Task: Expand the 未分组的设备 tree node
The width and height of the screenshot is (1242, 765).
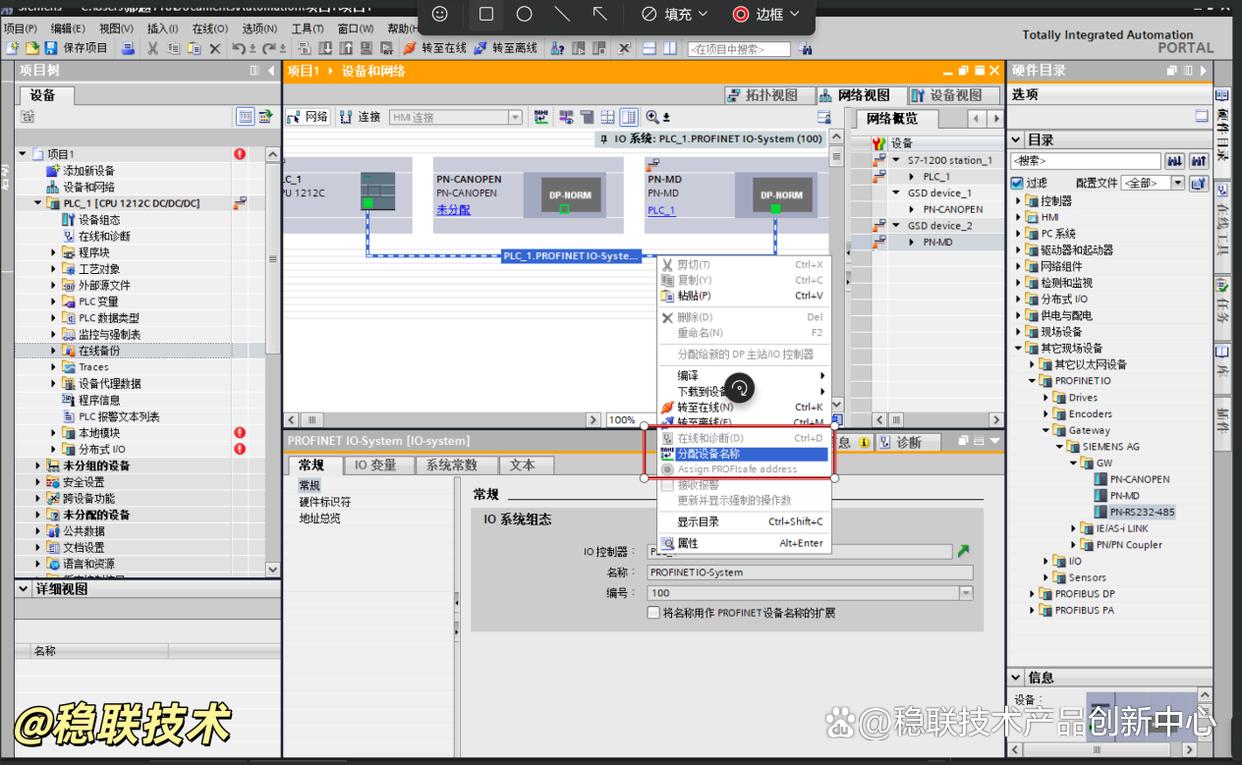Action: pyautogui.click(x=38, y=466)
